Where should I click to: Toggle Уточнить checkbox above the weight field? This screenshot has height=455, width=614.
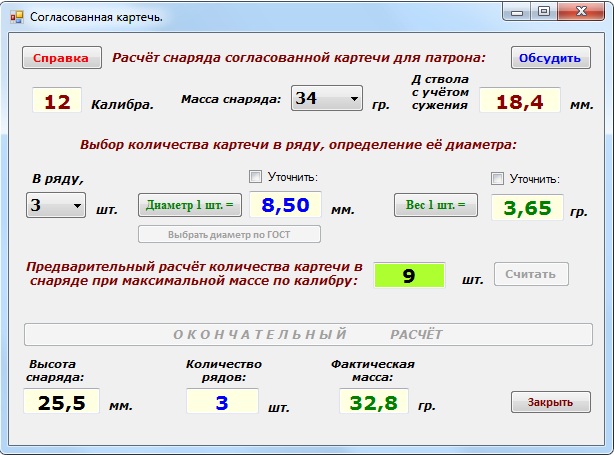click(x=498, y=178)
